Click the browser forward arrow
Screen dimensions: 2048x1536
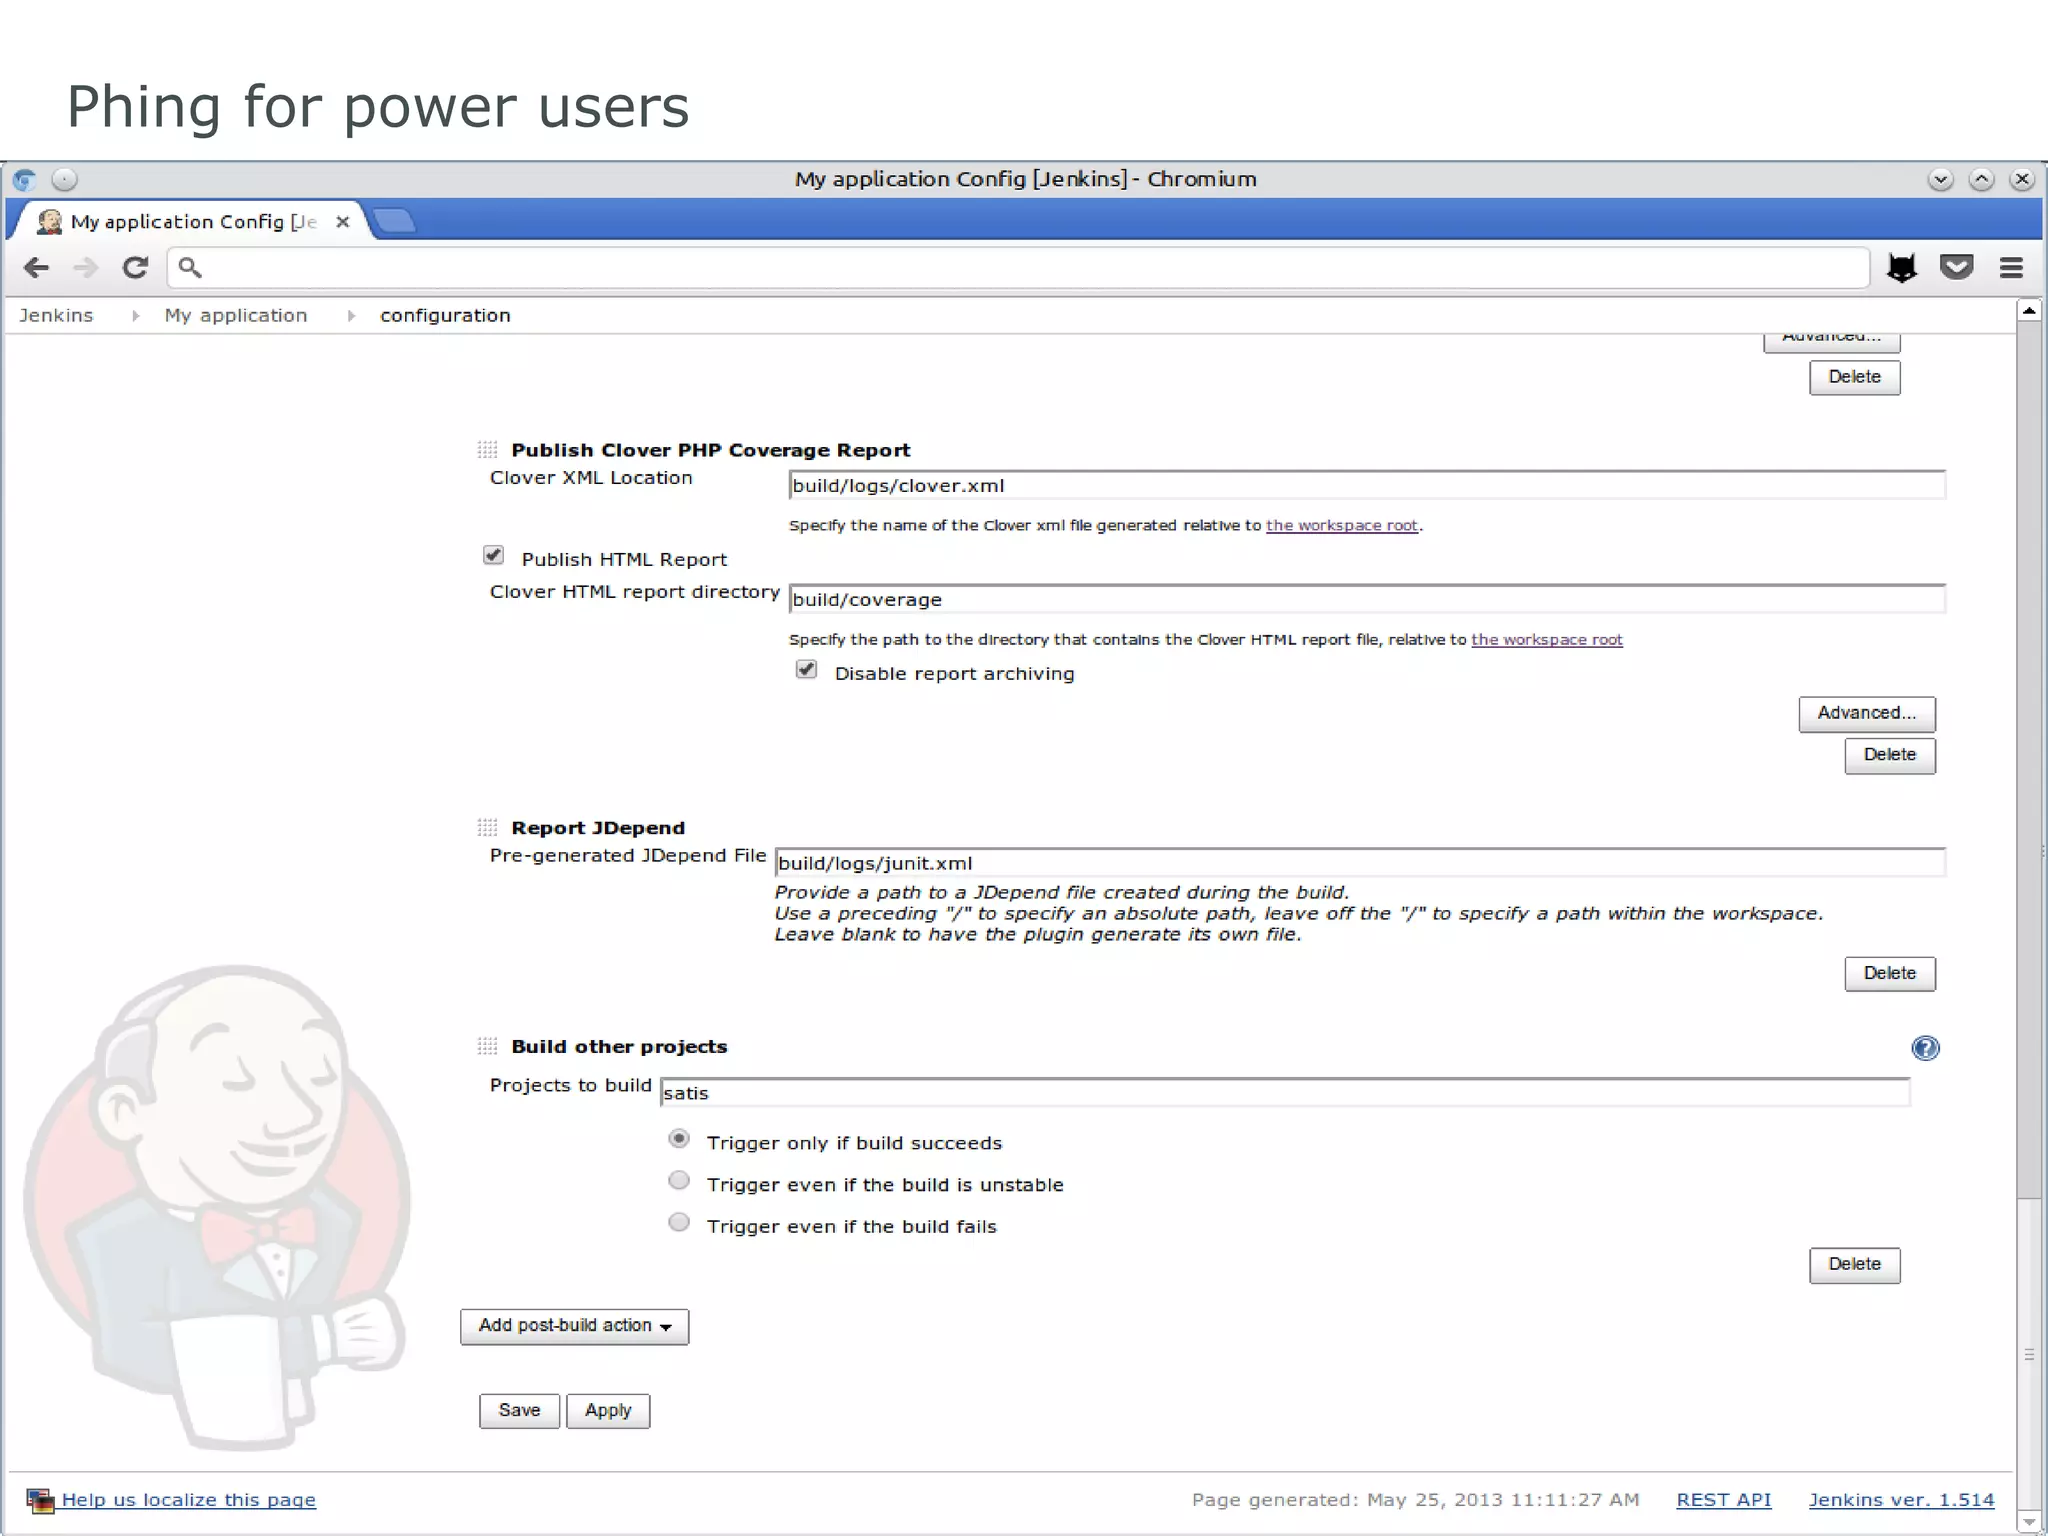pos(86,267)
